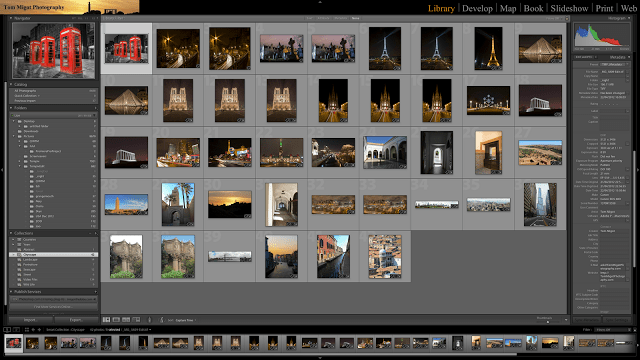Click the Sync Metadata button
This screenshot has height=360, width=640.
[x=587, y=320]
